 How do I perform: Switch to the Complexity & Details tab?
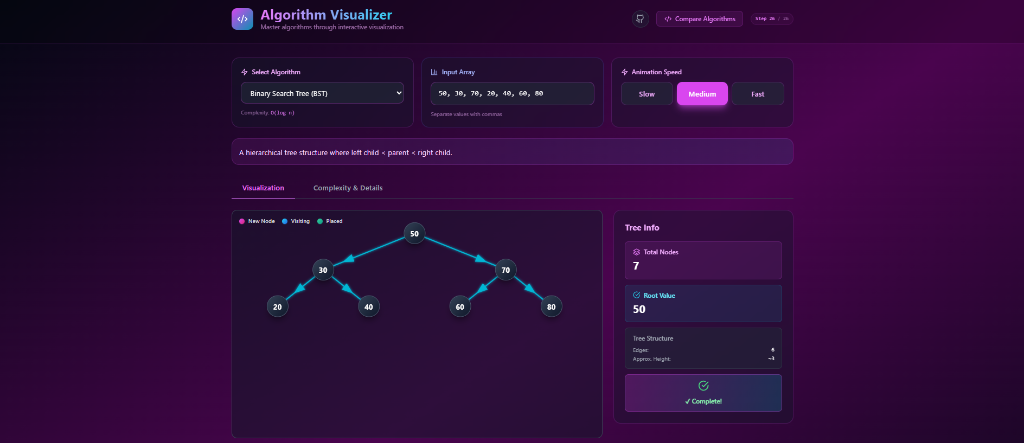347,188
